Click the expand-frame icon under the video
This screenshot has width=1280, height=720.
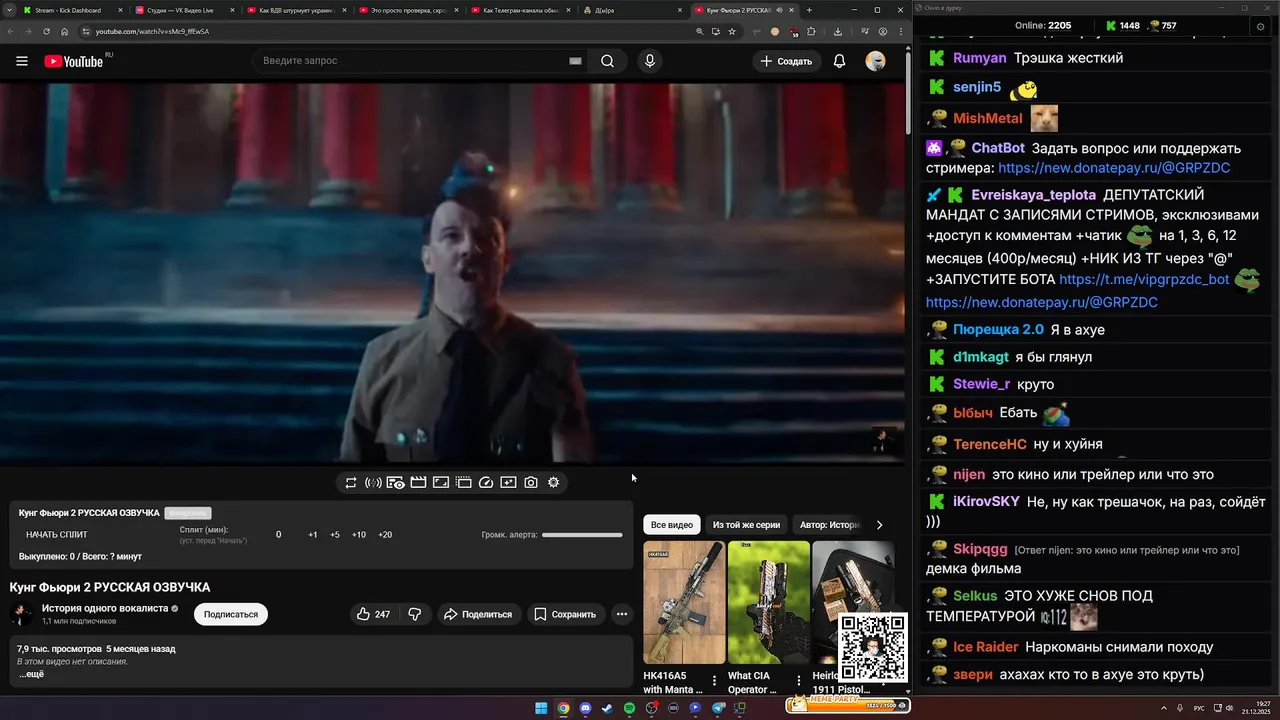[441, 482]
